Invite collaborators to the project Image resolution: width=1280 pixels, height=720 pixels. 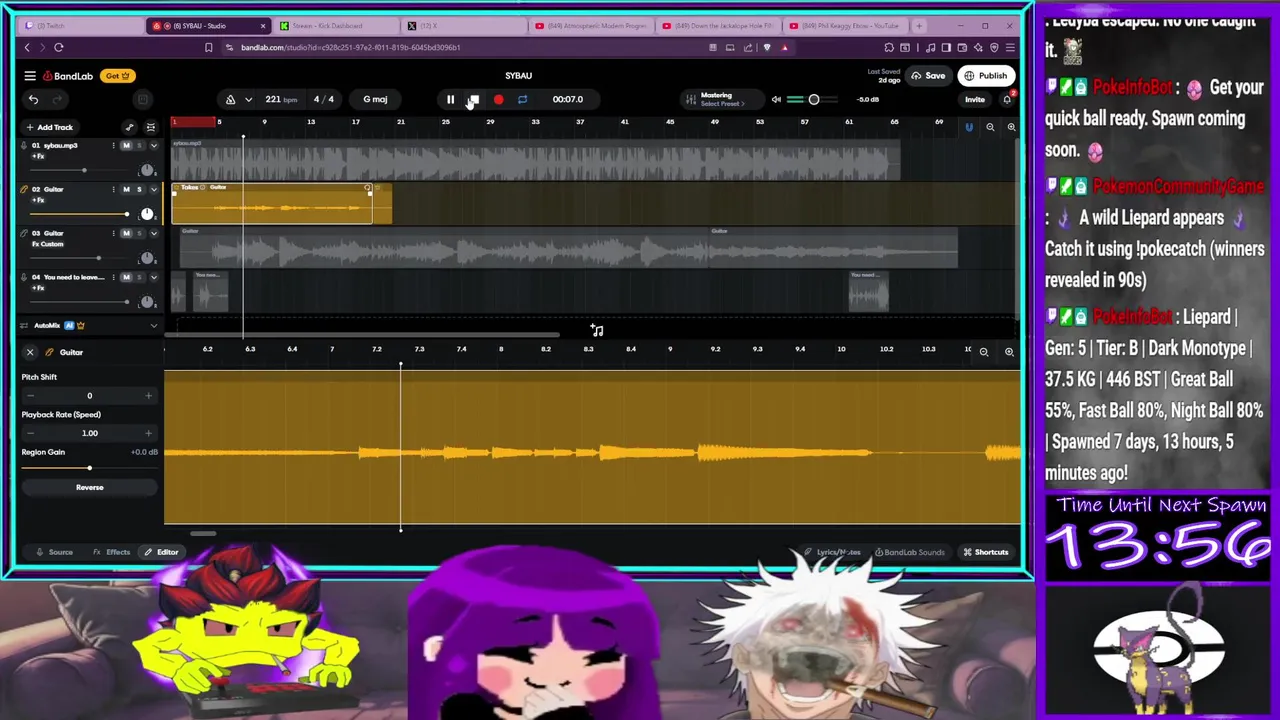[x=974, y=99]
